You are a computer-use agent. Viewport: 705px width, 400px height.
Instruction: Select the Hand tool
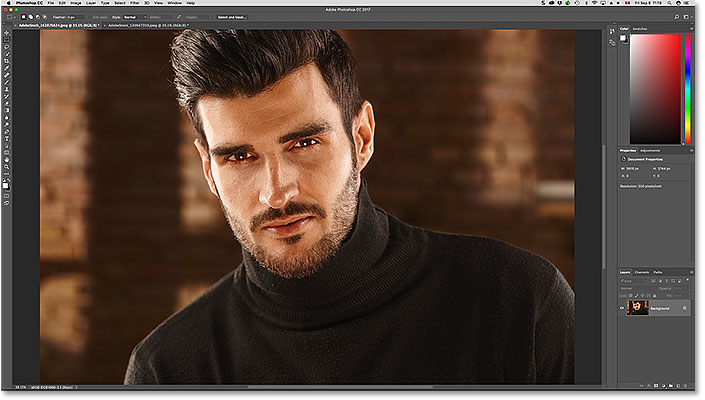point(6,160)
